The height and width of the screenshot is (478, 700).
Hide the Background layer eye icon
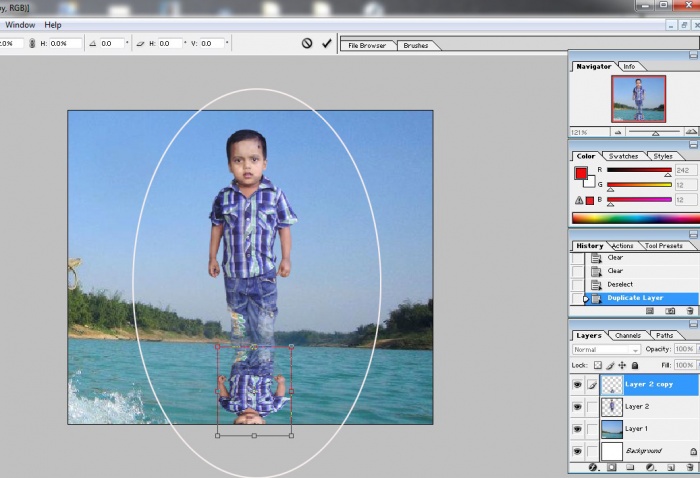tap(578, 451)
